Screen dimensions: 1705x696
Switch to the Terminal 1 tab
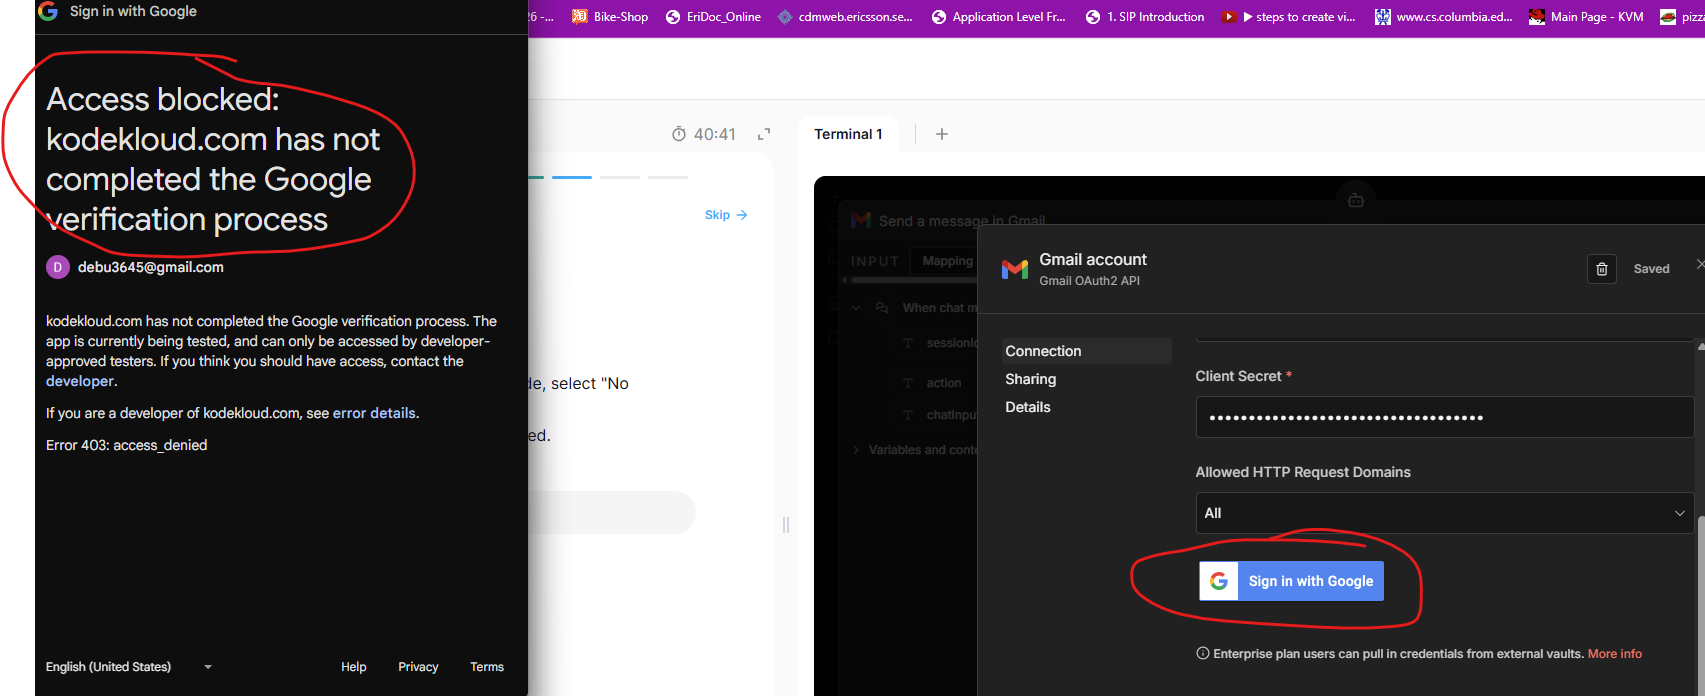(x=848, y=134)
